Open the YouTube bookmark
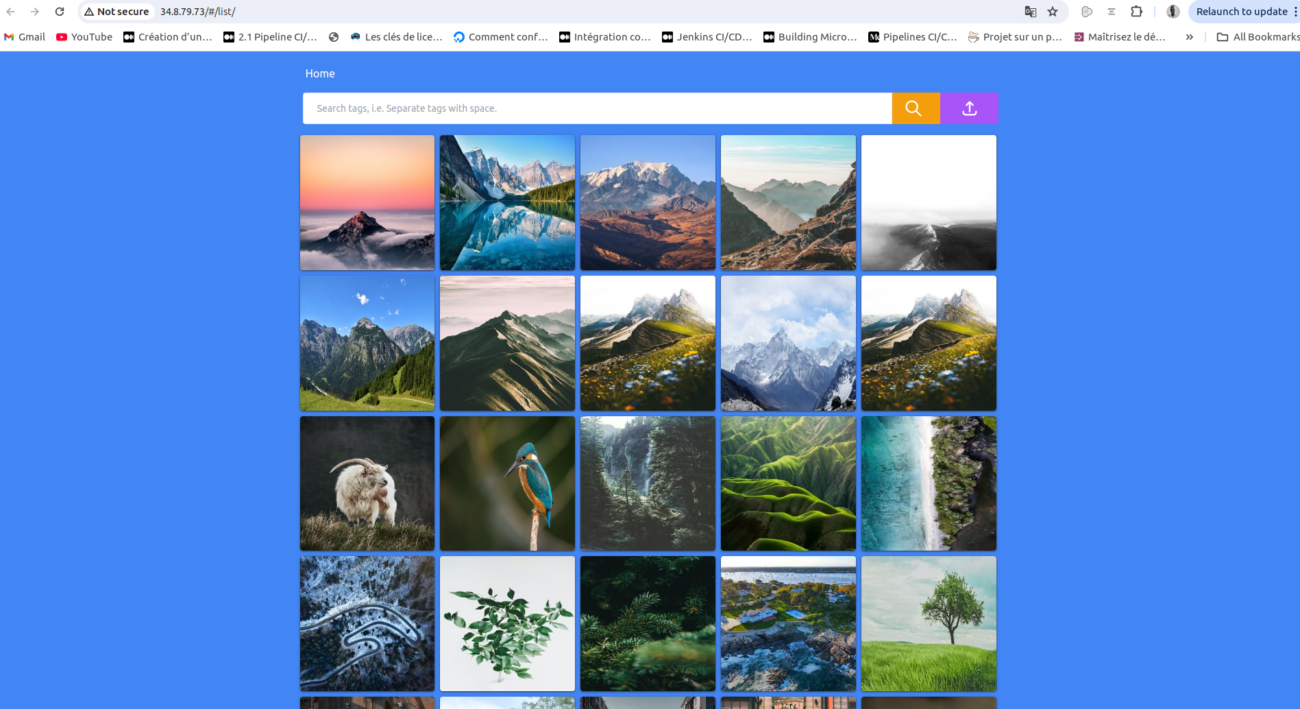The image size is (1300, 709). tap(84, 37)
